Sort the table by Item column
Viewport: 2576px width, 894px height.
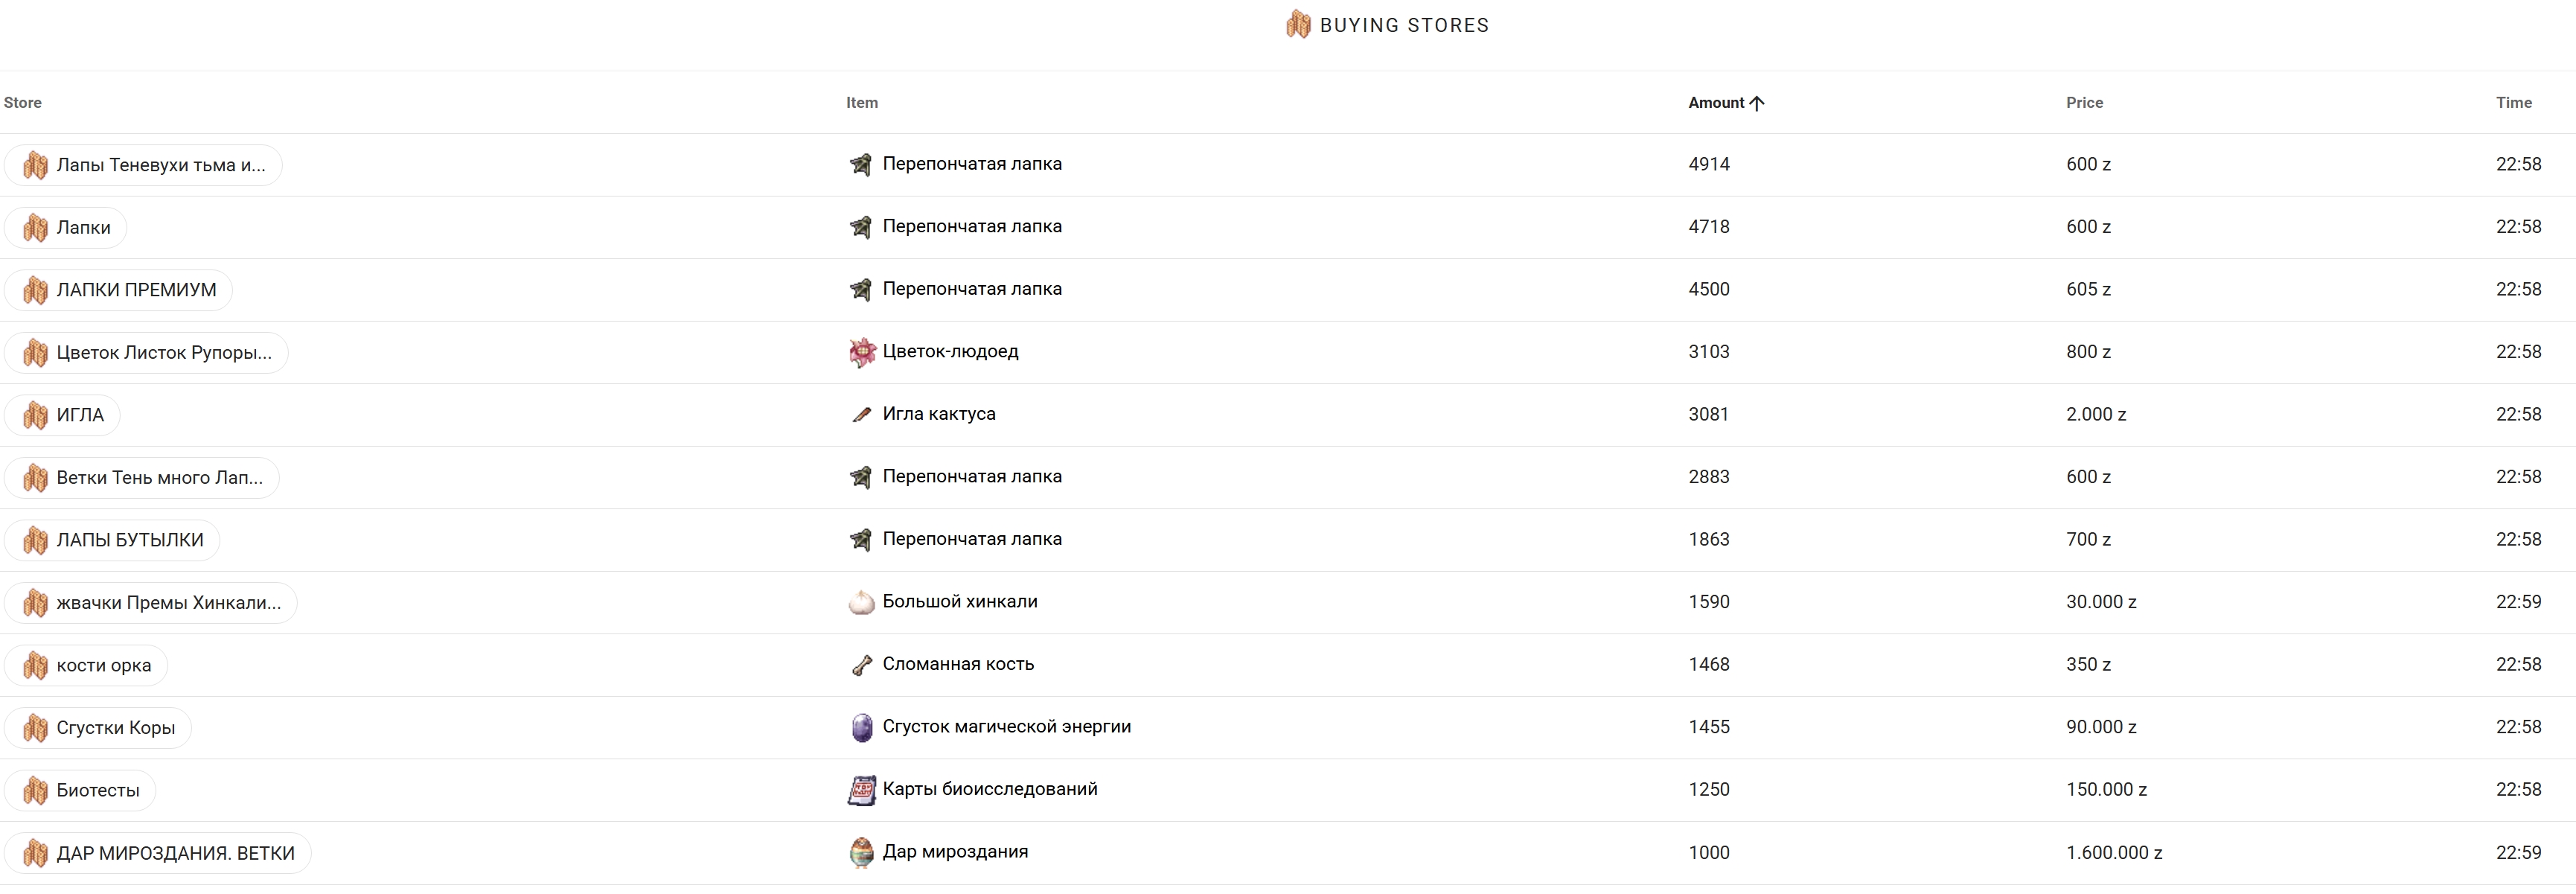862,103
